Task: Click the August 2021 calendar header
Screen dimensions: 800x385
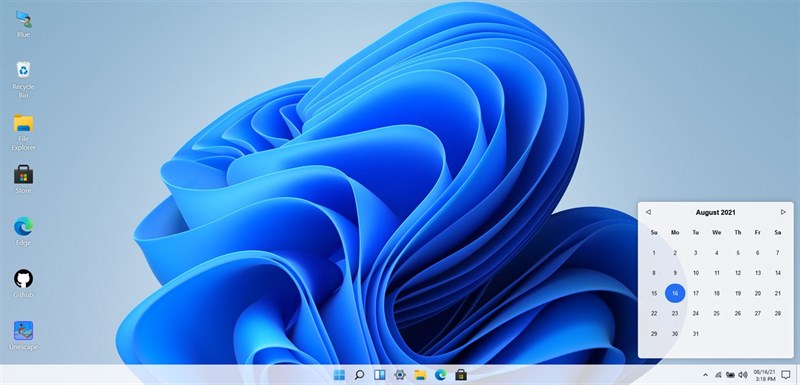Action: pos(715,212)
